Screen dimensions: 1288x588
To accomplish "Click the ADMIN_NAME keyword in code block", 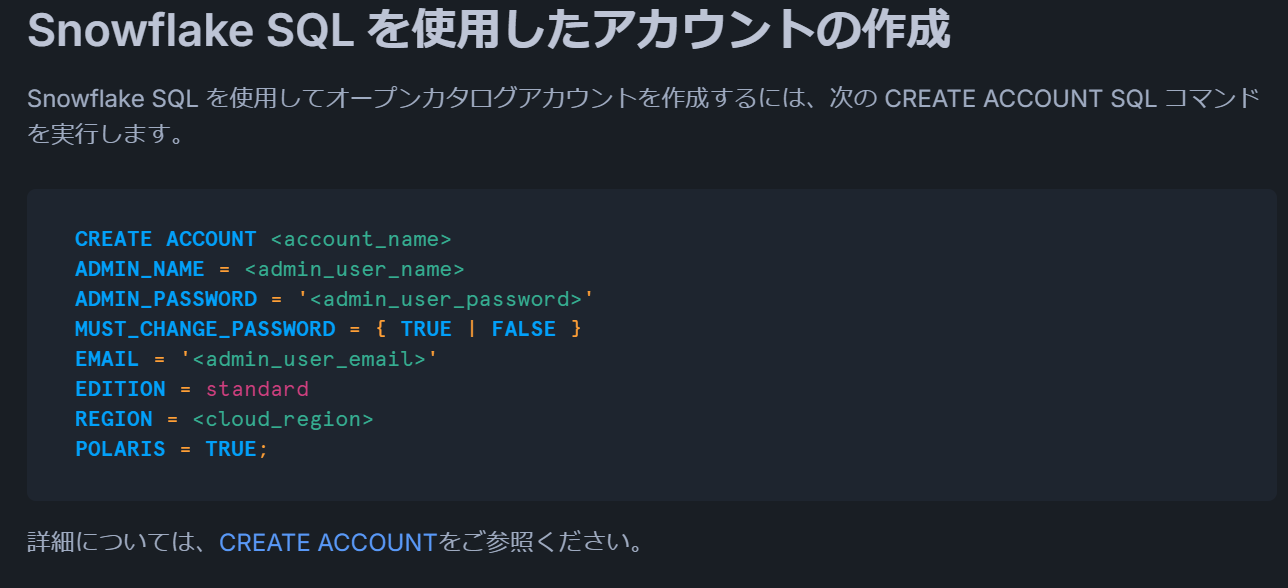I will click(x=139, y=269).
